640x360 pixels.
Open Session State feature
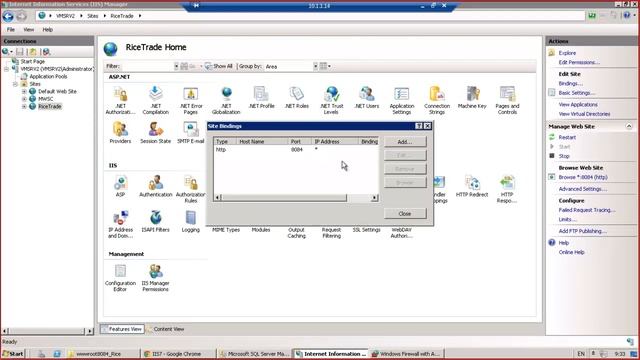pyautogui.click(x=156, y=133)
